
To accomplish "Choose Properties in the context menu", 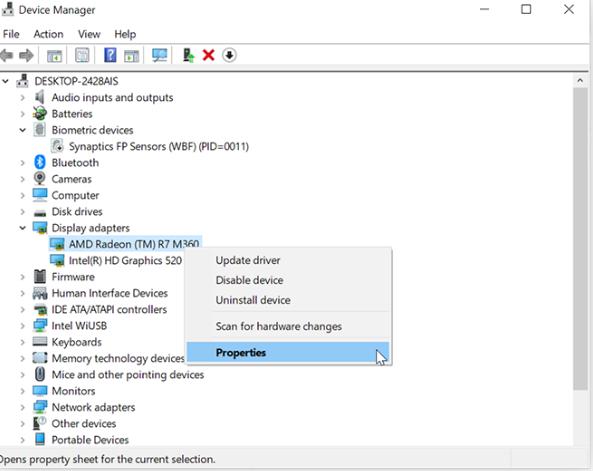I will 288,352.
